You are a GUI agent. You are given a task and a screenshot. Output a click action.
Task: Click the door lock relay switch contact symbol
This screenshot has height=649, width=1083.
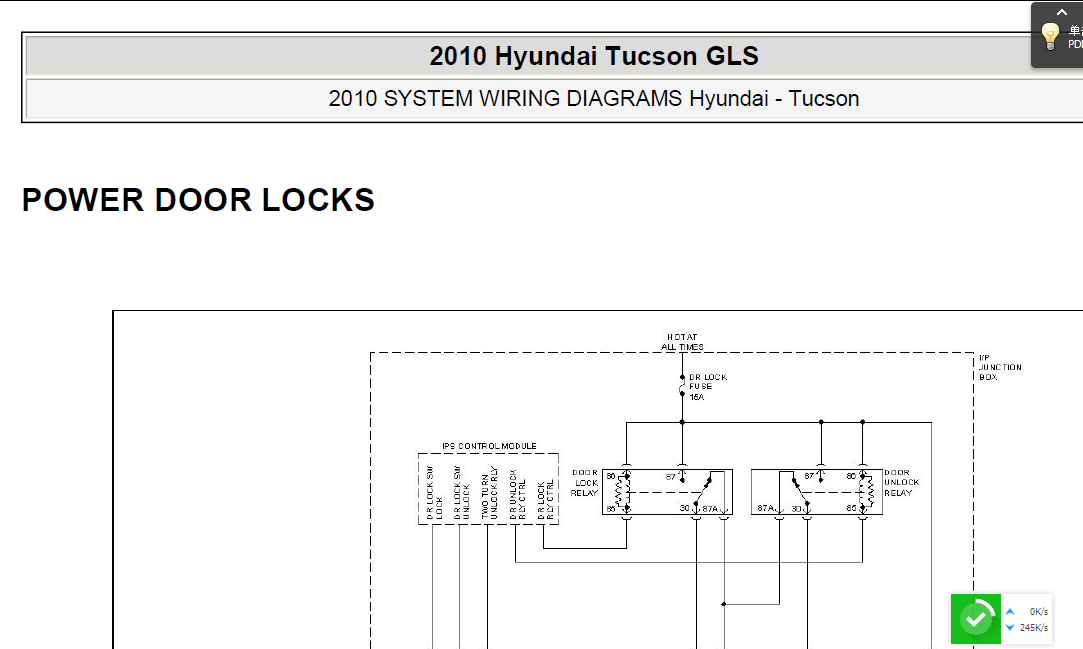705,492
